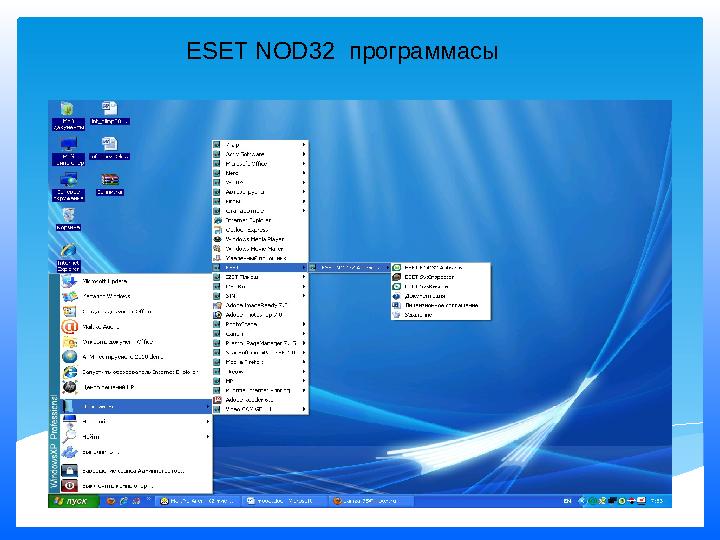720x540 pixels.
Task: Open the Word document beside My Documents
Action: [x=110, y=113]
